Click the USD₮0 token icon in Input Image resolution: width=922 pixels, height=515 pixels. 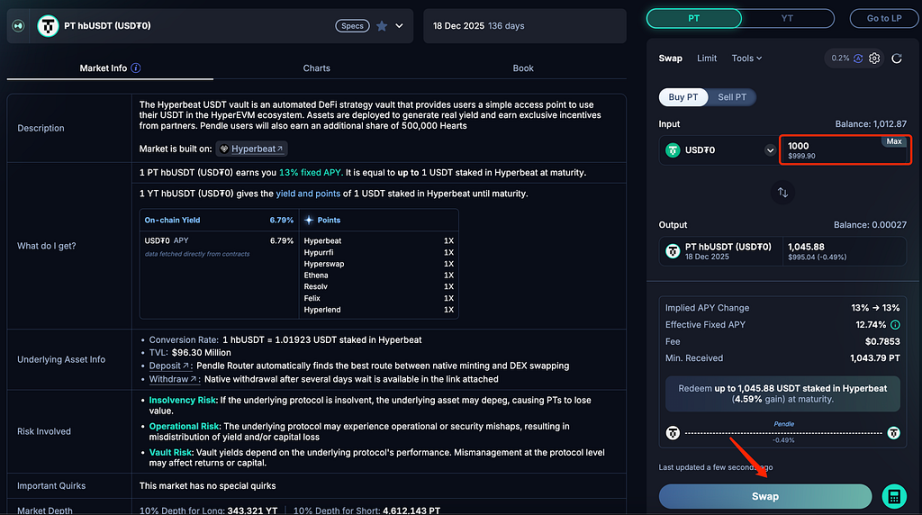(x=673, y=150)
